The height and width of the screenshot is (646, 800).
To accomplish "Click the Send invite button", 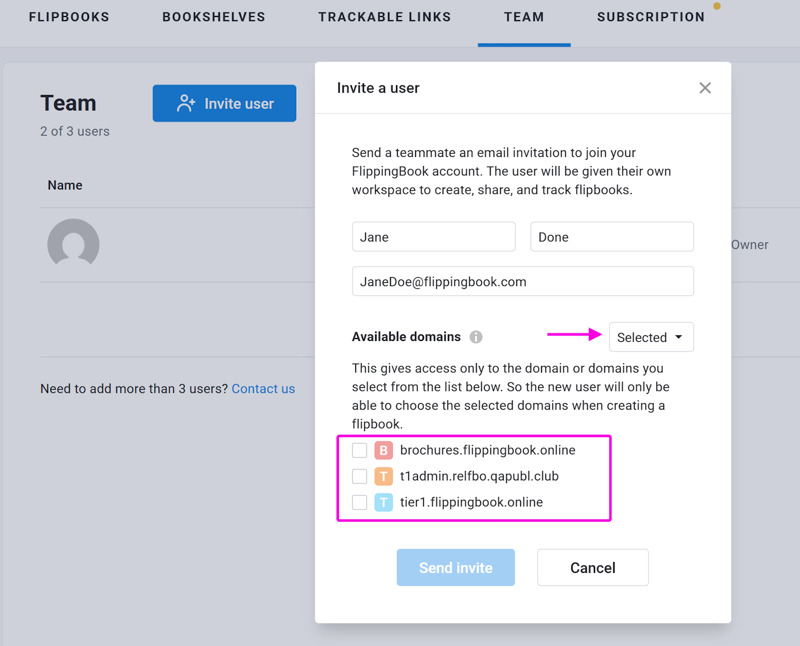I will point(456,567).
